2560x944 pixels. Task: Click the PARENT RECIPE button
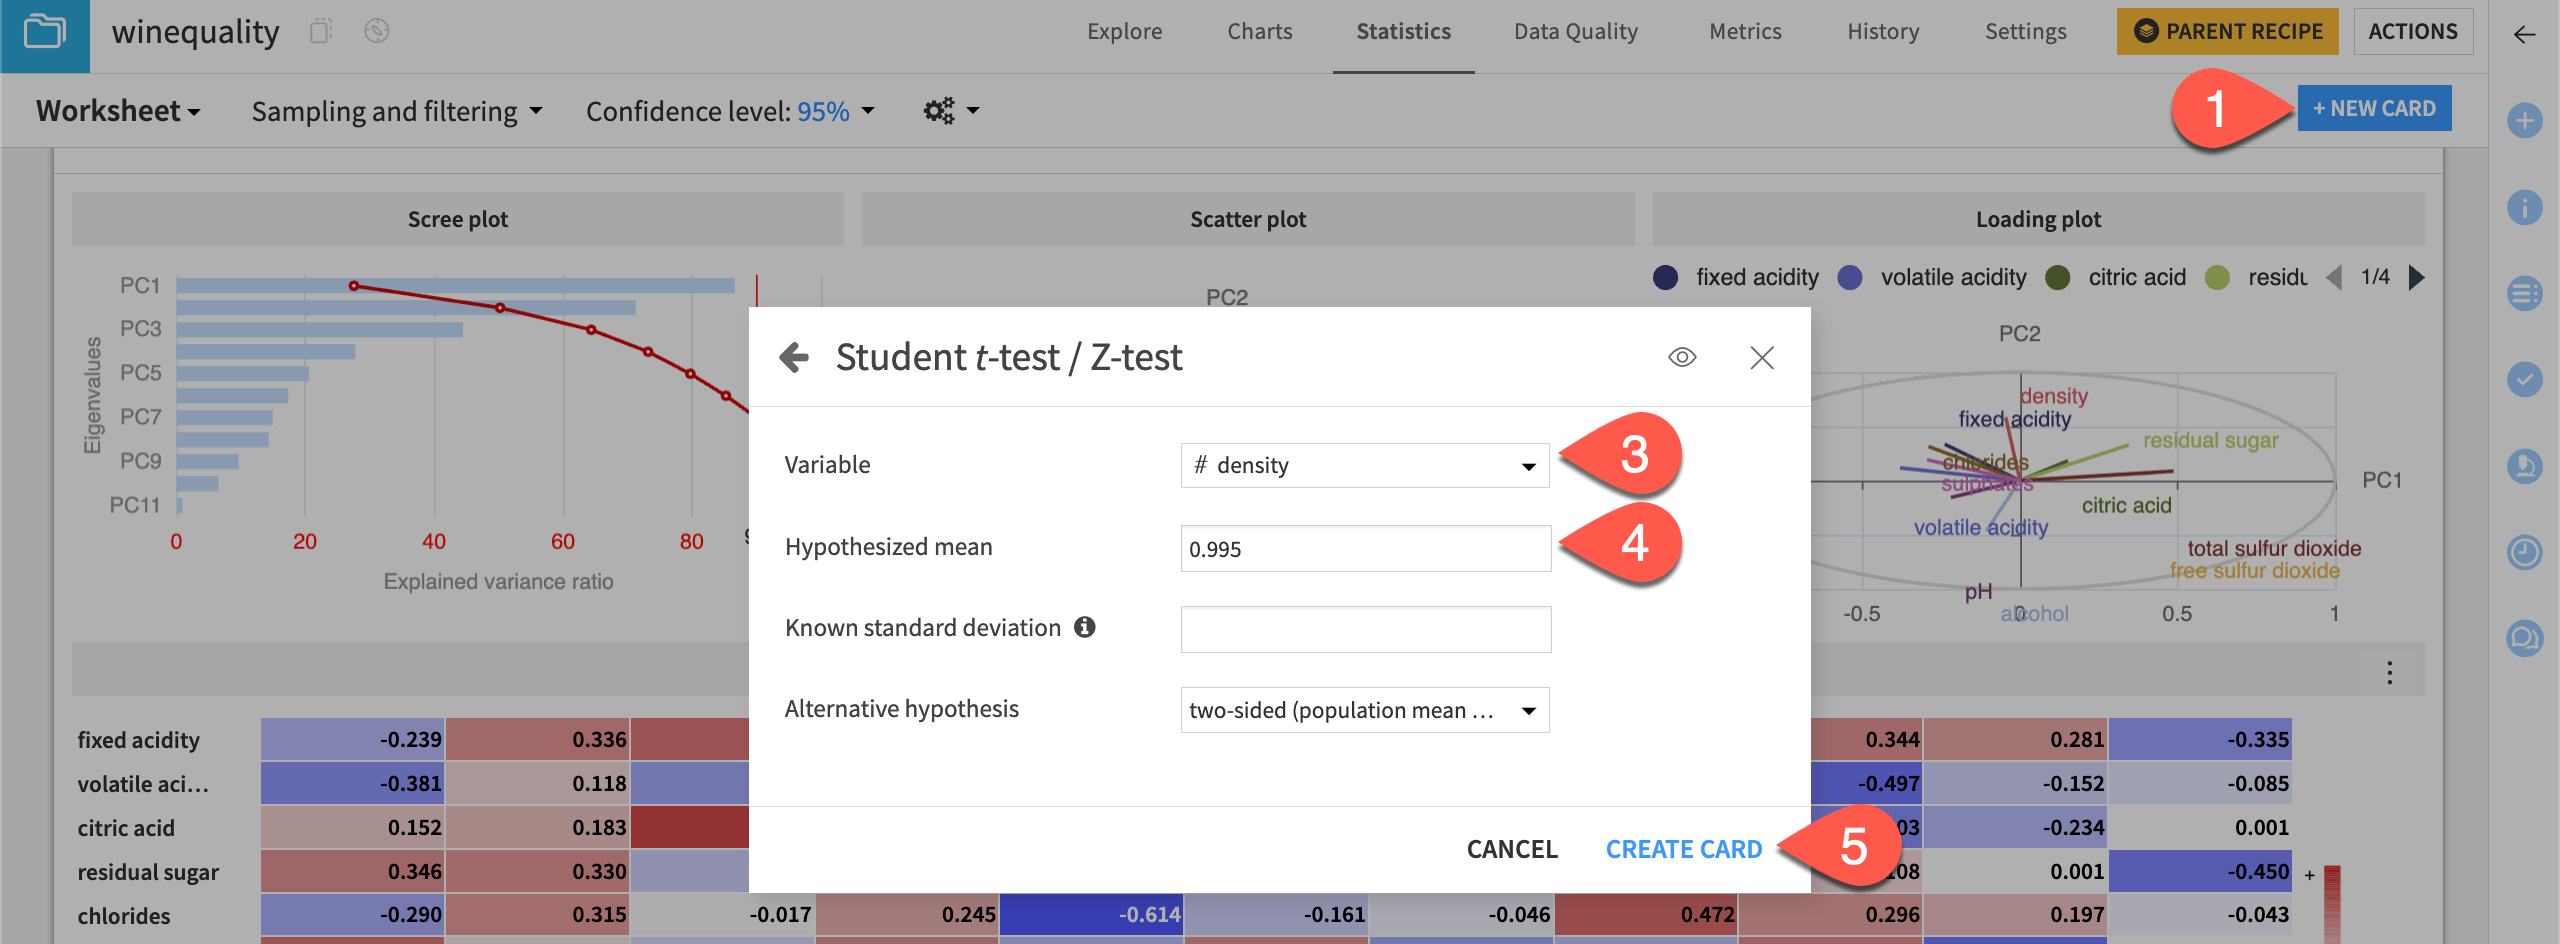point(2228,31)
